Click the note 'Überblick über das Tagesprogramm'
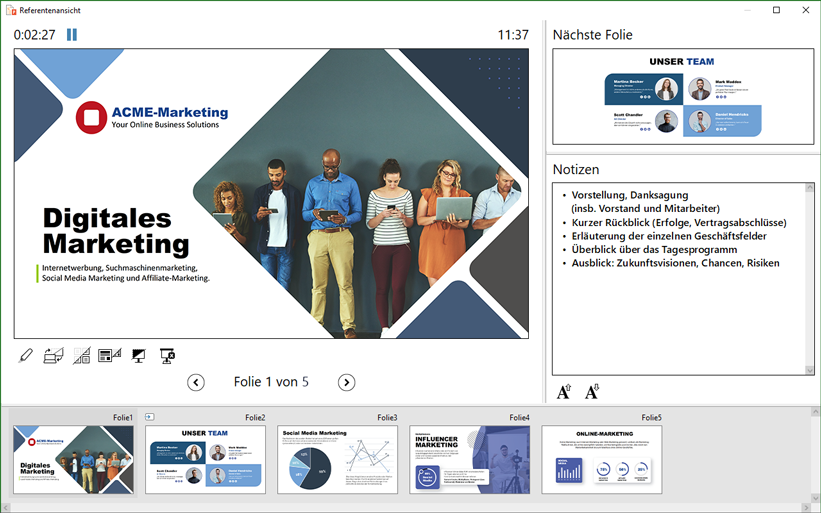821x513 pixels. [654, 250]
